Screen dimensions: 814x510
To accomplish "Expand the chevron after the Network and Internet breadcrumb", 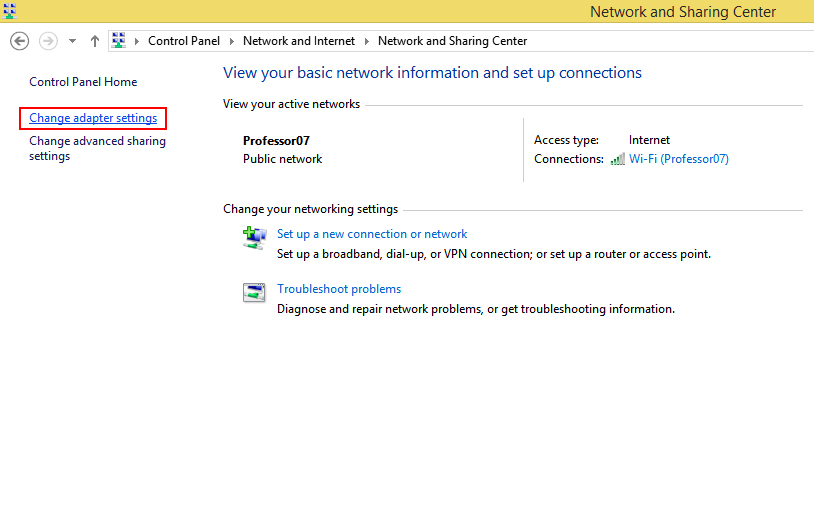I will pos(366,42).
